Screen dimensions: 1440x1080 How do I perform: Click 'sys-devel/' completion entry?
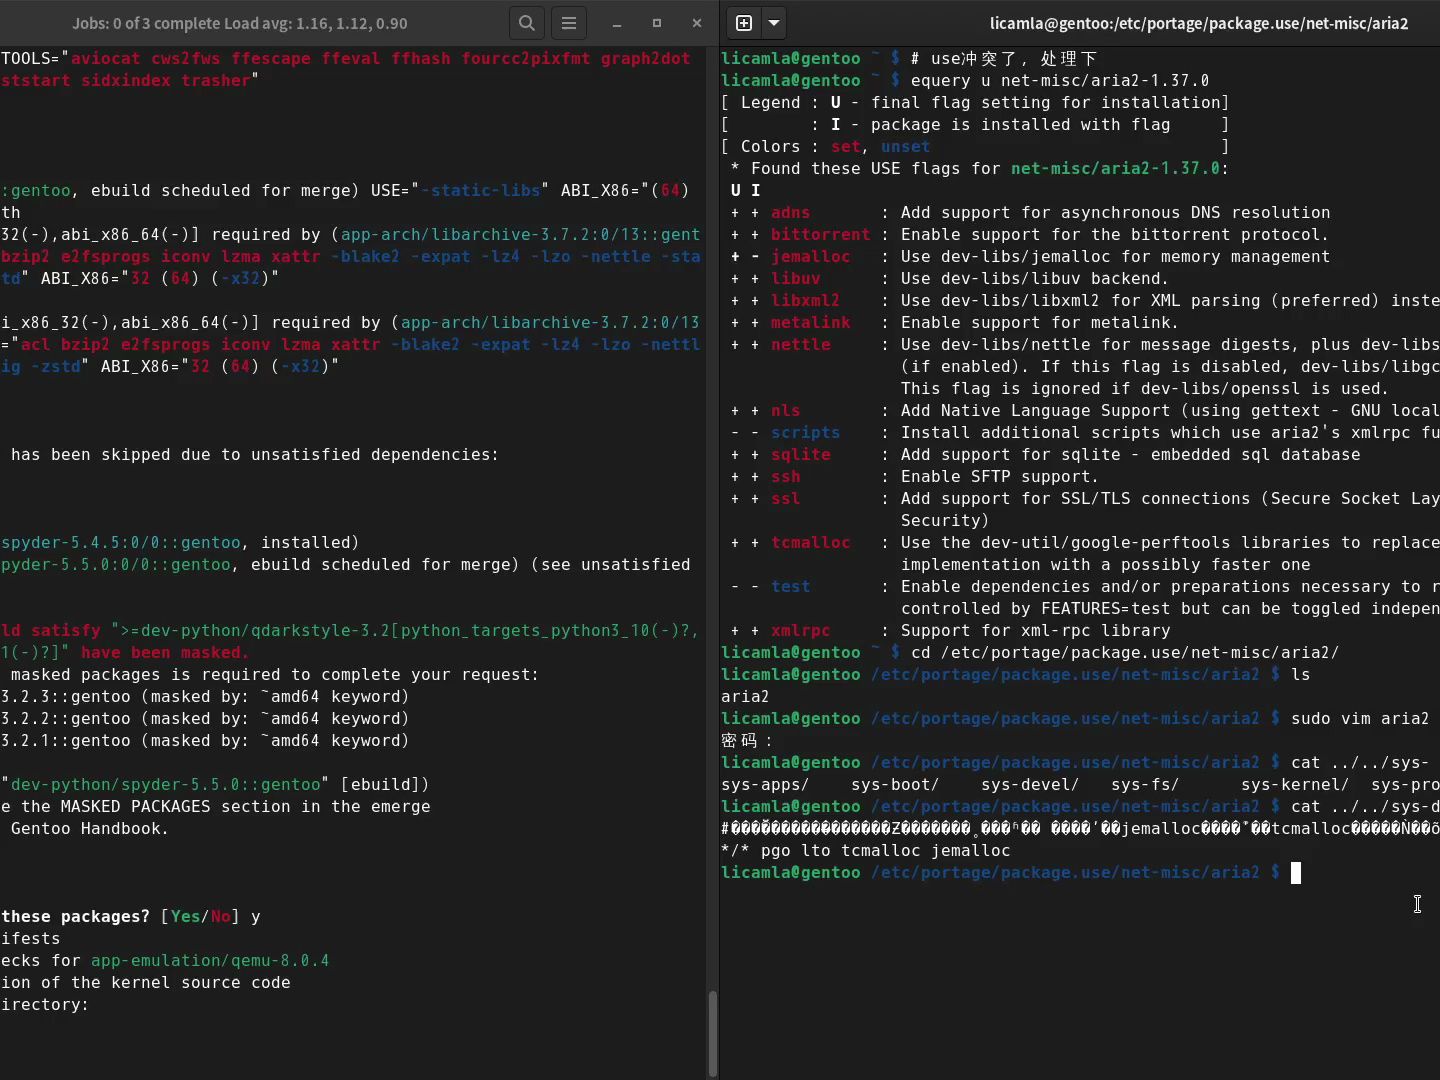coord(1030,784)
